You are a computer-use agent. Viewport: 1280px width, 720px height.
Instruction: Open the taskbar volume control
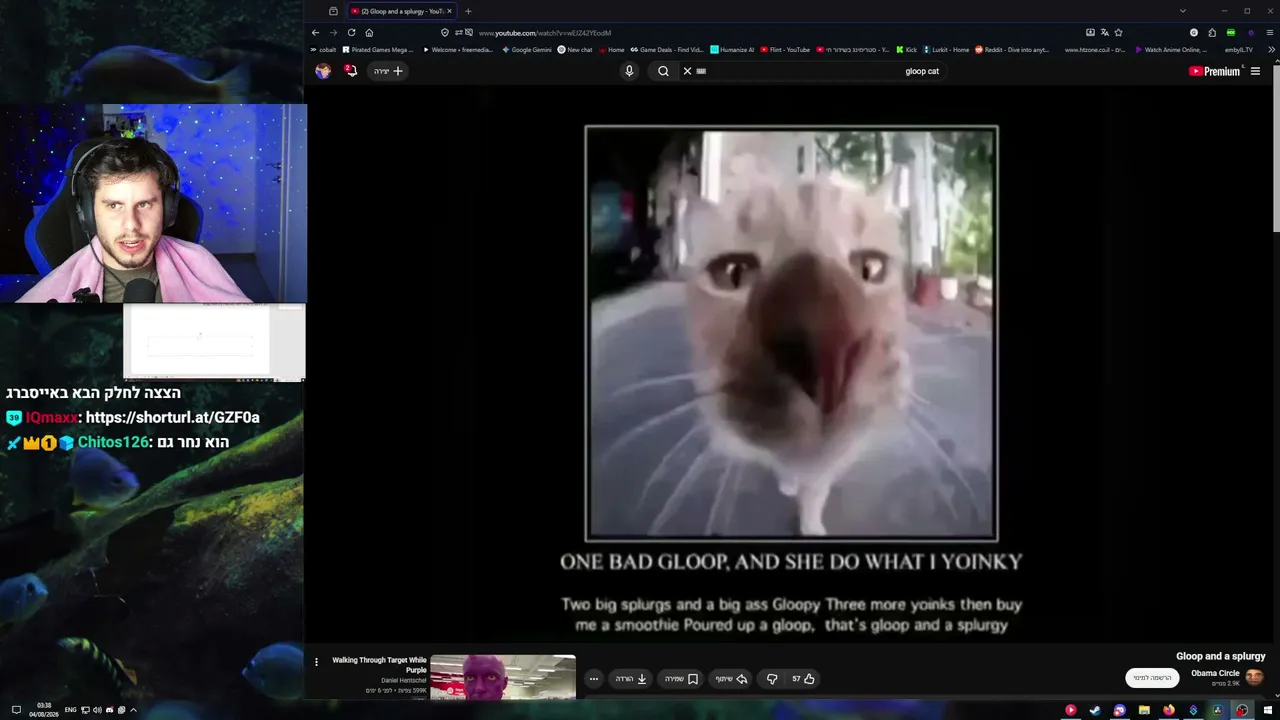tap(97, 710)
